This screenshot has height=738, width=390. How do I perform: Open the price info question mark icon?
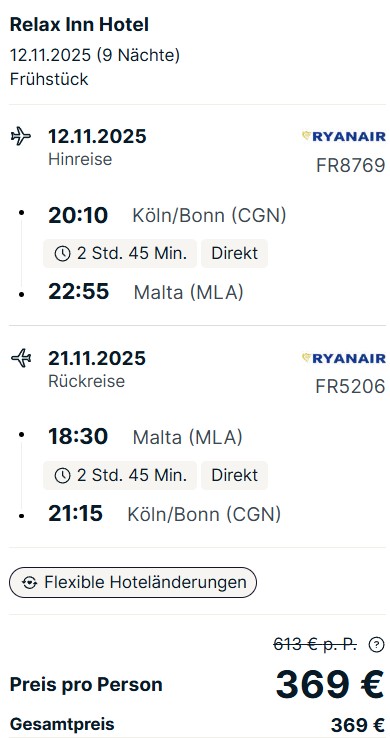(x=376, y=645)
